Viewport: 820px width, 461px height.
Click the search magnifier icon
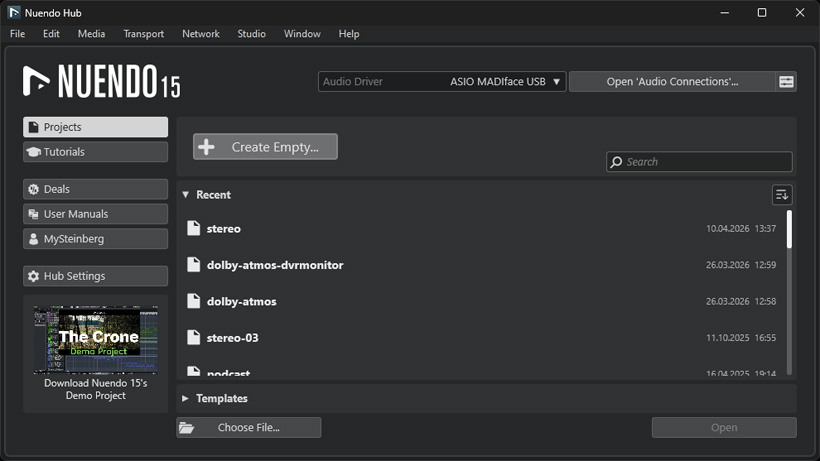pyautogui.click(x=617, y=162)
